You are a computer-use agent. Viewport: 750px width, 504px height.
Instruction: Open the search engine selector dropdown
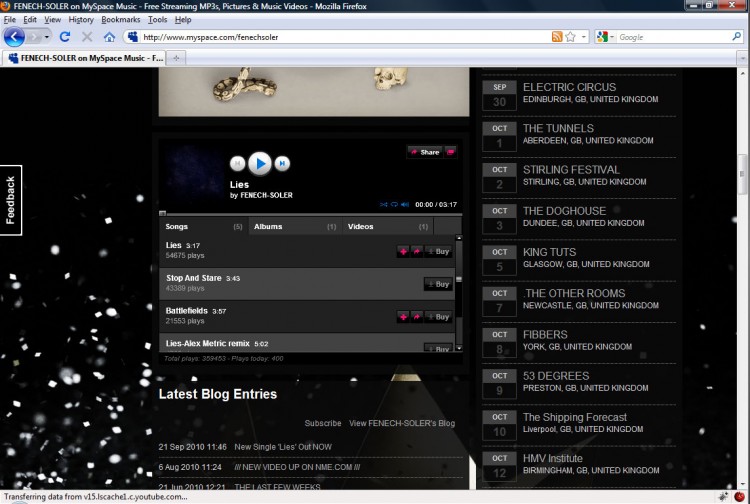tap(606, 37)
